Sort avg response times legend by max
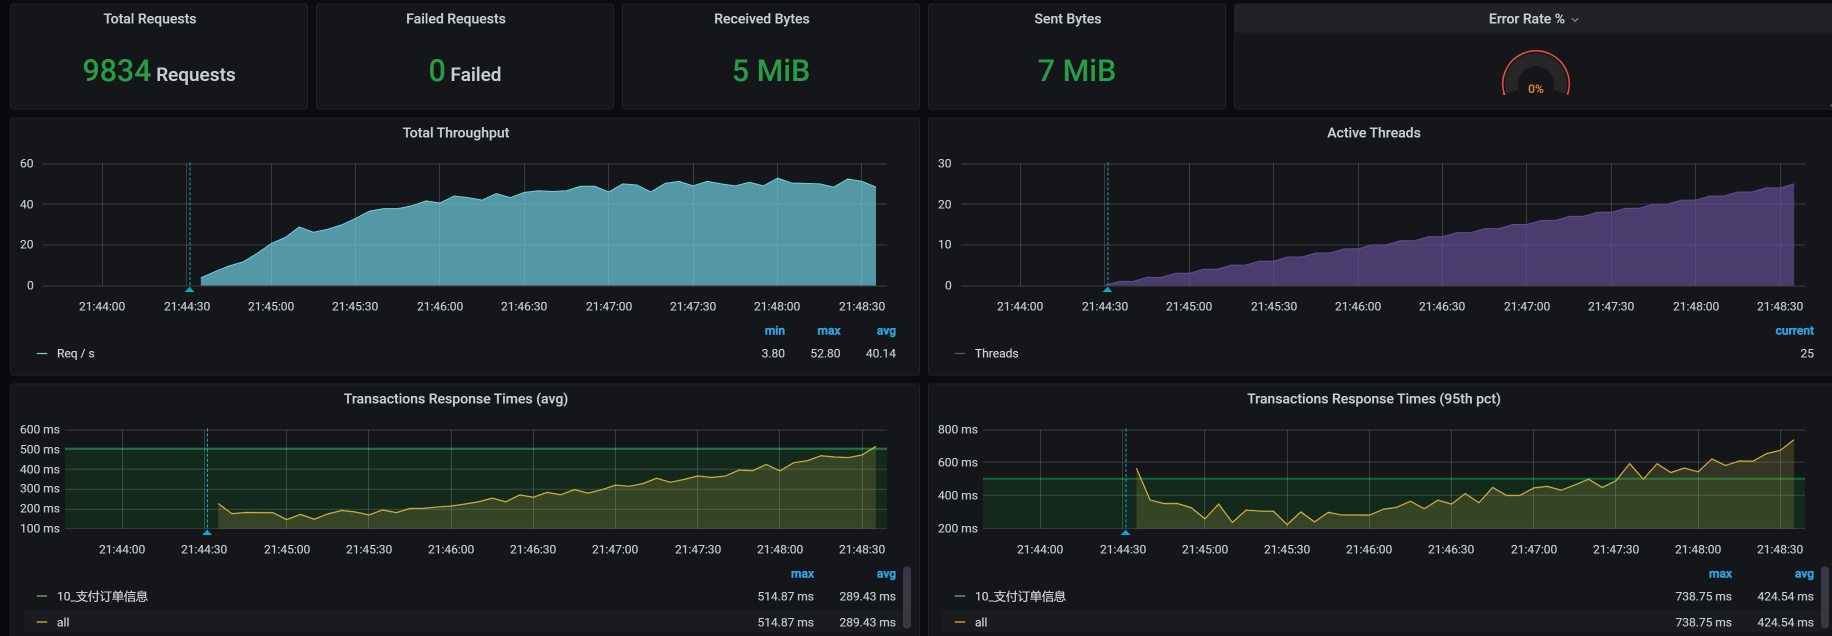 [802, 574]
